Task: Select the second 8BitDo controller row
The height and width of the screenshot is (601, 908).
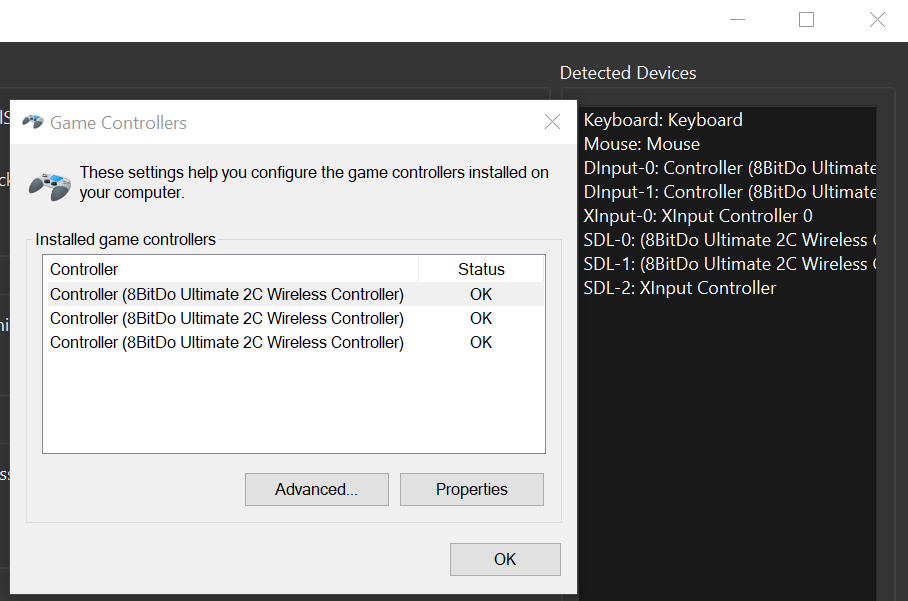Action: point(294,318)
